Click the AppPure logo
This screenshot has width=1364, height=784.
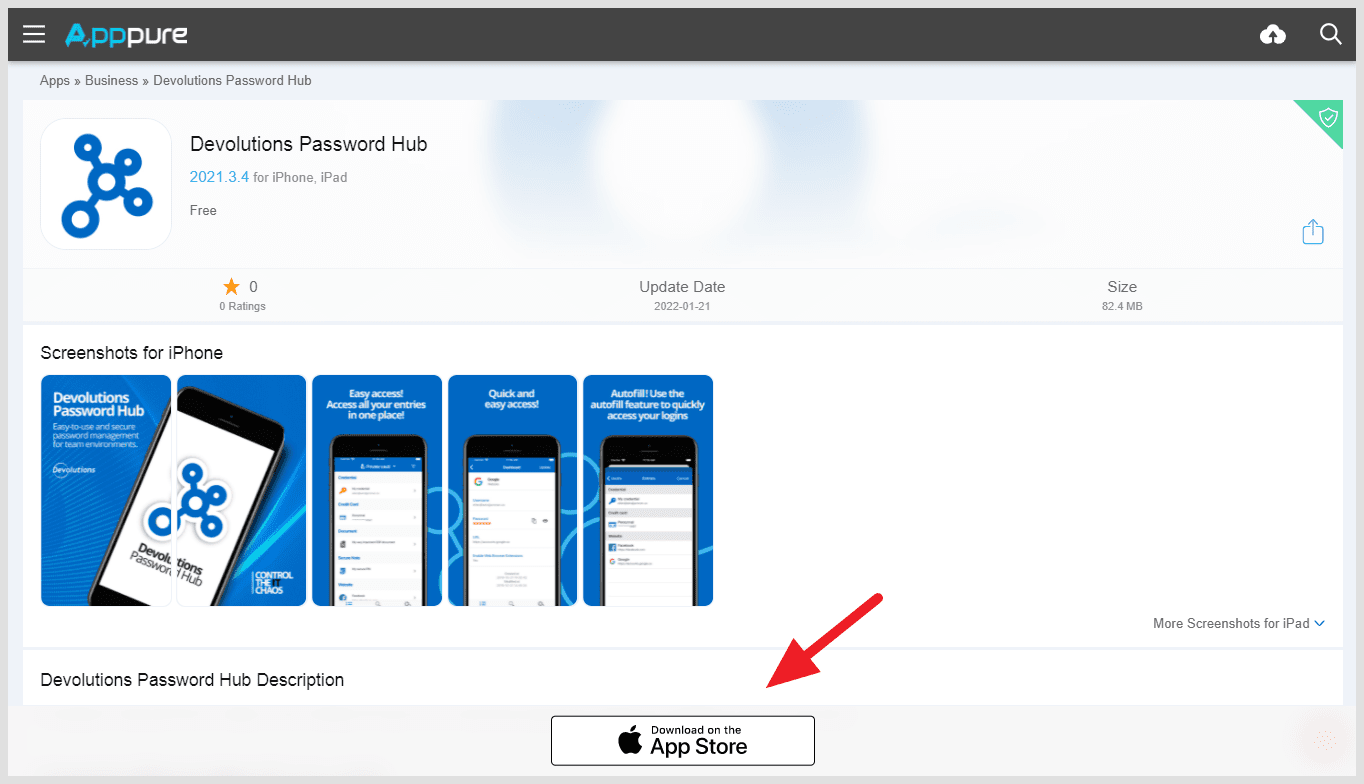coord(127,35)
